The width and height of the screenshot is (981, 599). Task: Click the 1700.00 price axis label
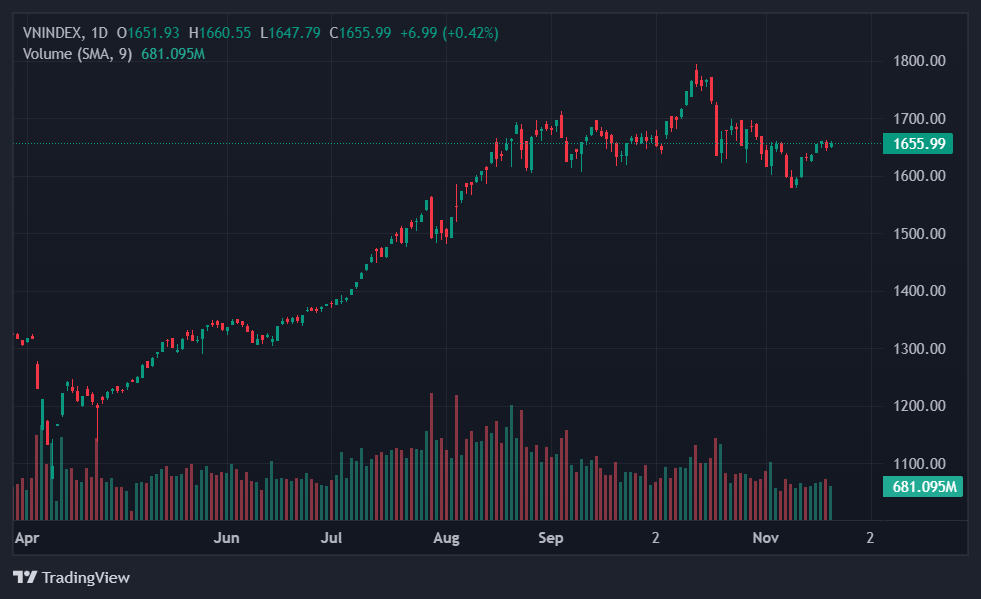(x=918, y=119)
